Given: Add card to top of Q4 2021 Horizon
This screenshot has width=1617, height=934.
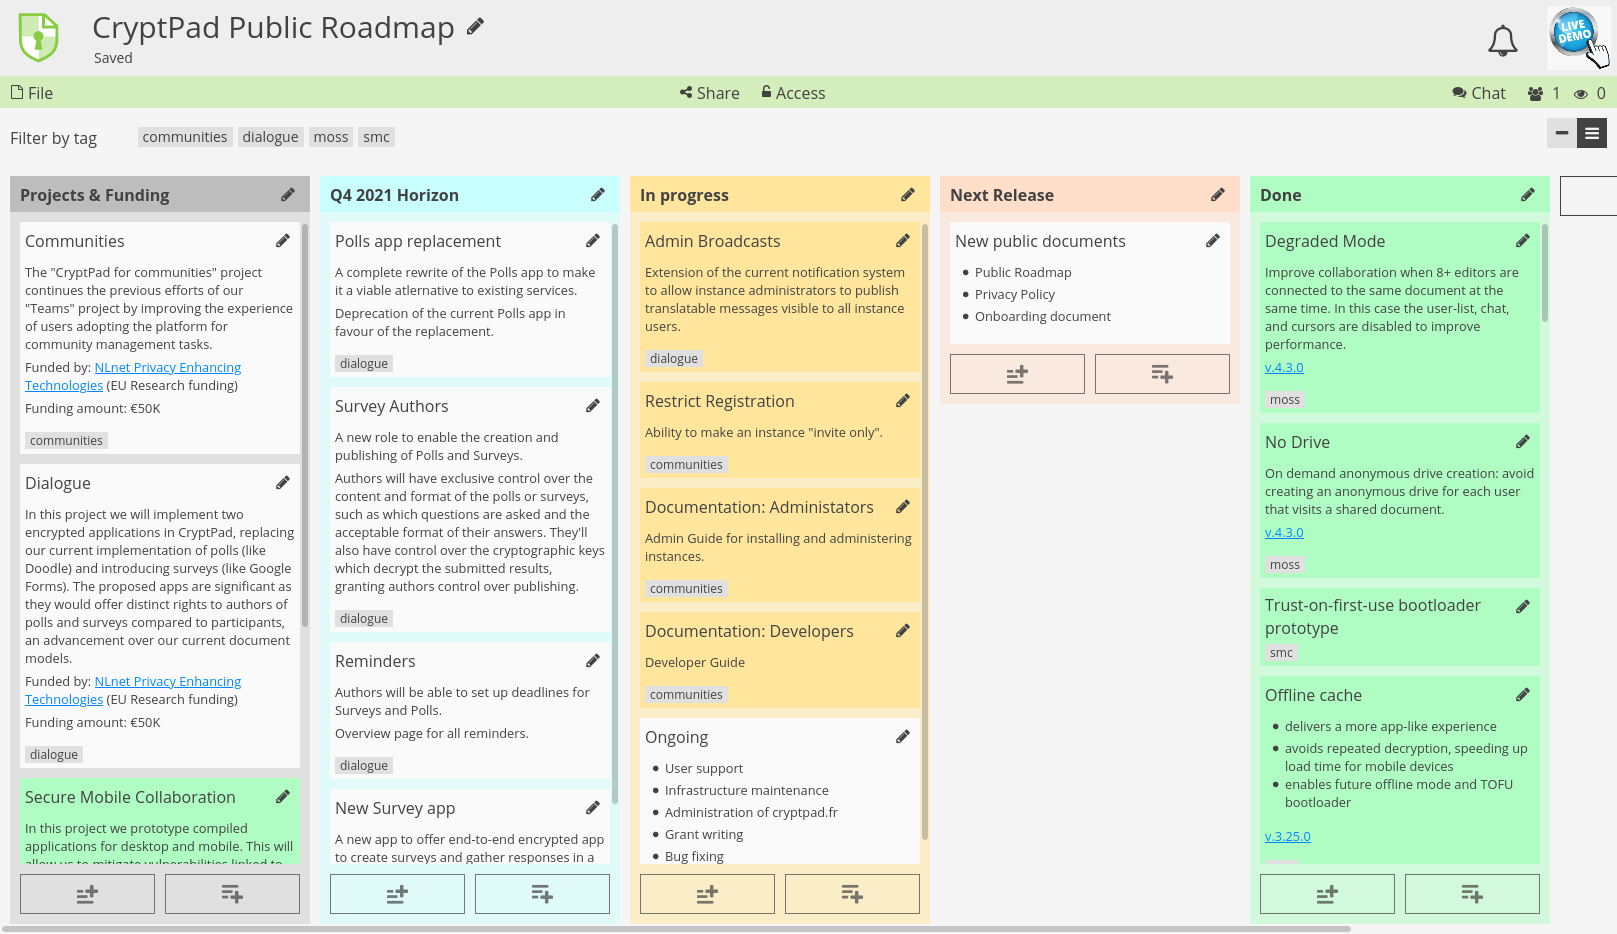Looking at the screenshot, I should [x=397, y=894].
